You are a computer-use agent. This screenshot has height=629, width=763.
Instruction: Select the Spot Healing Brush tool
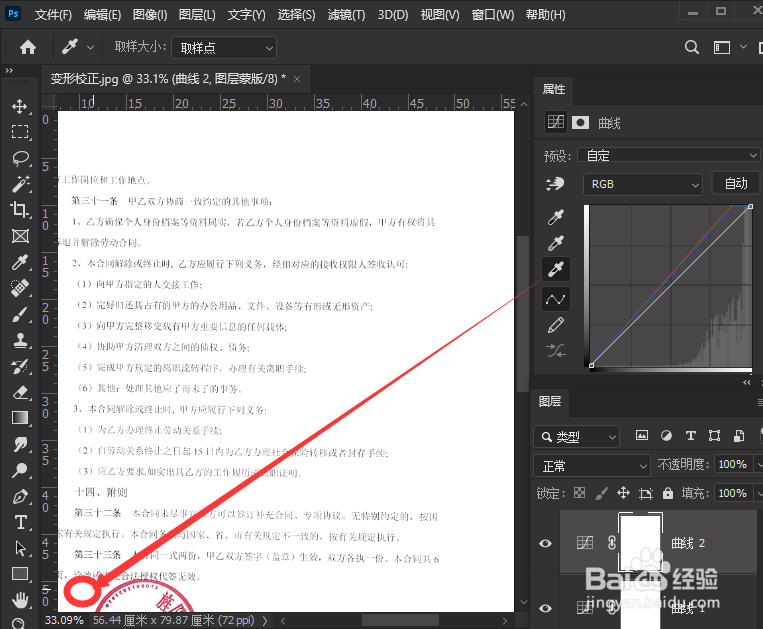pos(20,288)
